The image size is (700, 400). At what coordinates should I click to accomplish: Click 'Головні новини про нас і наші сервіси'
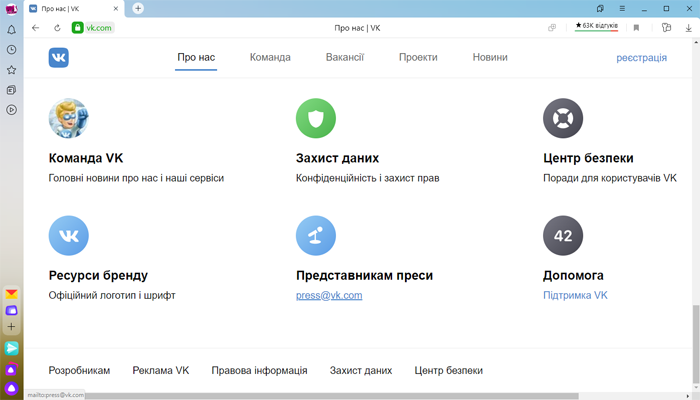point(136,178)
